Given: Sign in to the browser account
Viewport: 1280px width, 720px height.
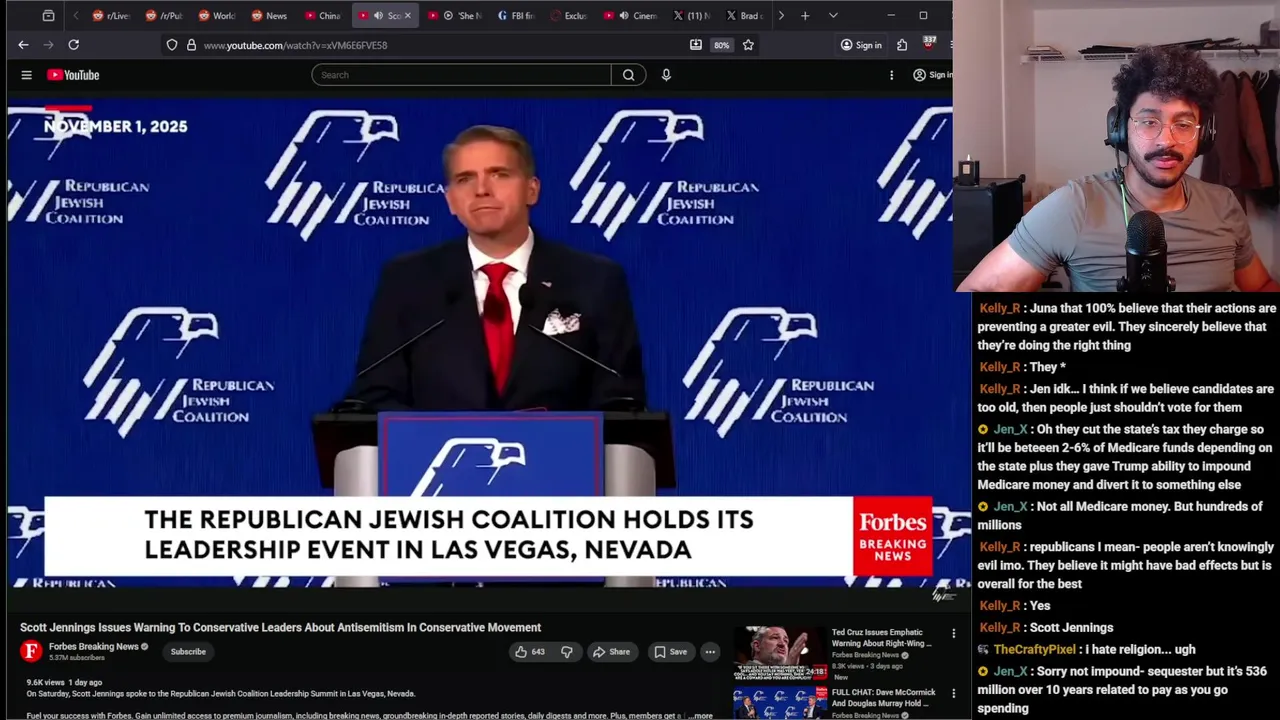Looking at the screenshot, I should (861, 45).
